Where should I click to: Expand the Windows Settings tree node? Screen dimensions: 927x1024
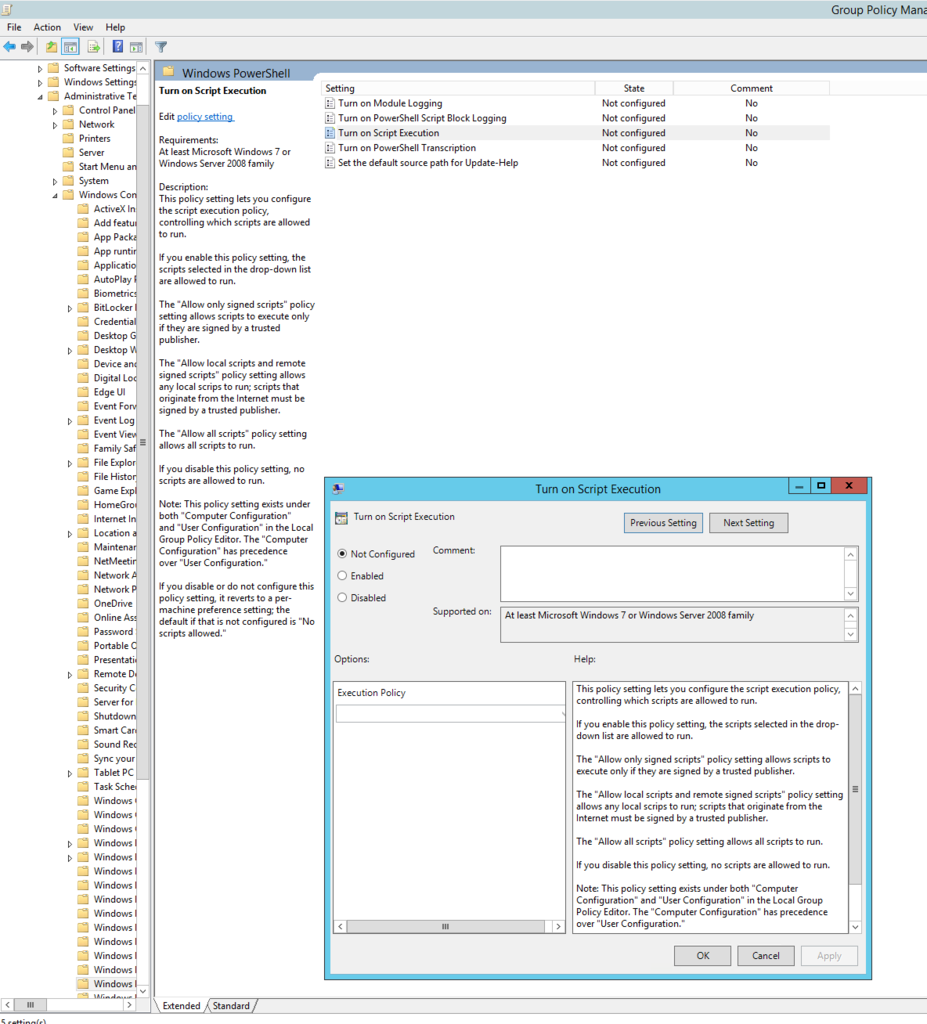(40, 83)
